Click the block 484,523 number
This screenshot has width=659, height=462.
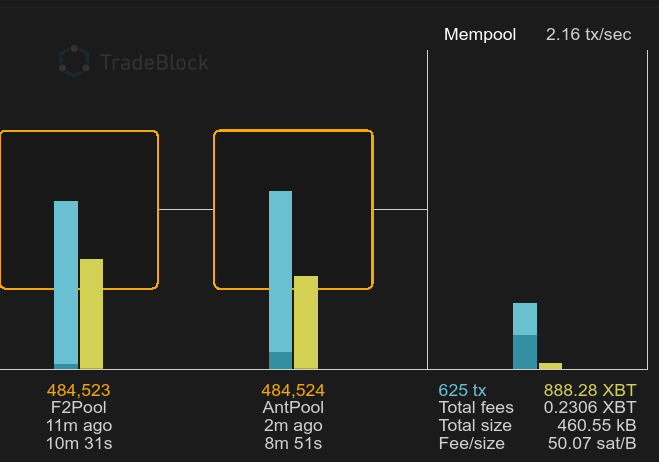click(x=79, y=391)
